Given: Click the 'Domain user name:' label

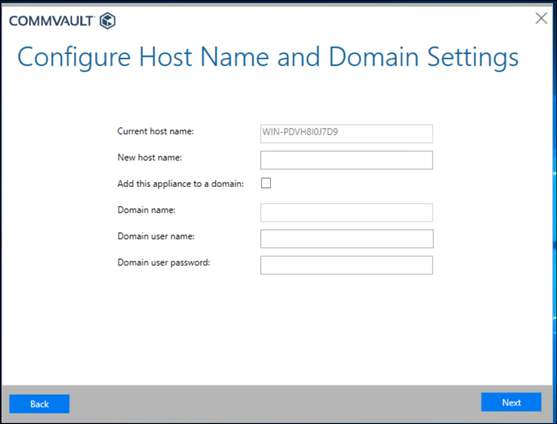Looking at the screenshot, I should (x=156, y=236).
